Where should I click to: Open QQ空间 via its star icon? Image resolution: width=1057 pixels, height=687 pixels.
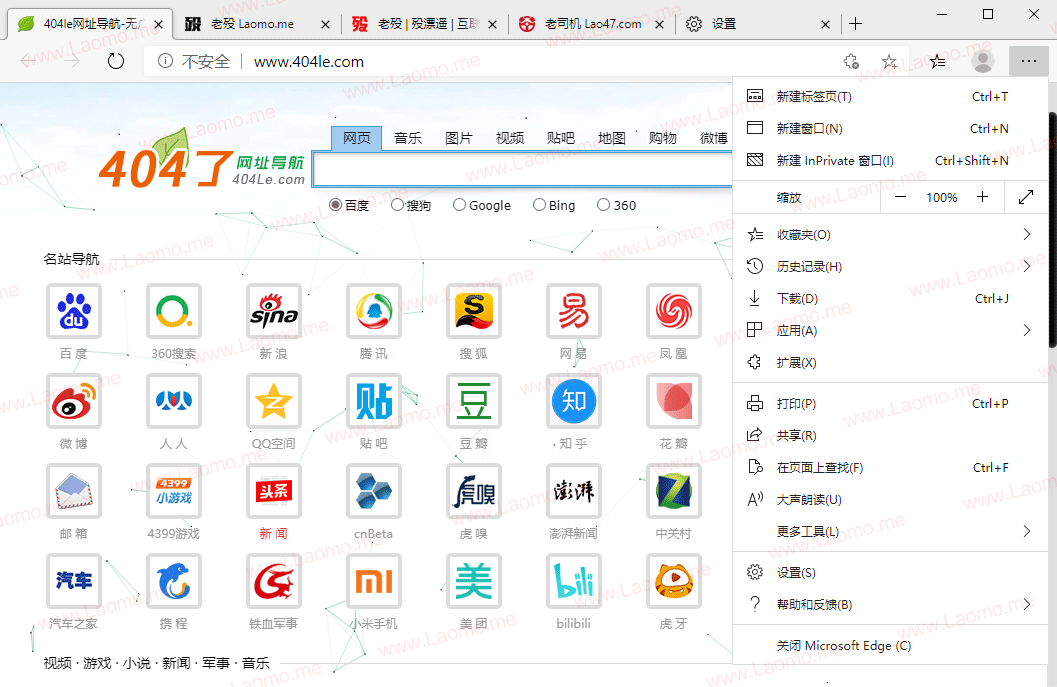(273, 401)
